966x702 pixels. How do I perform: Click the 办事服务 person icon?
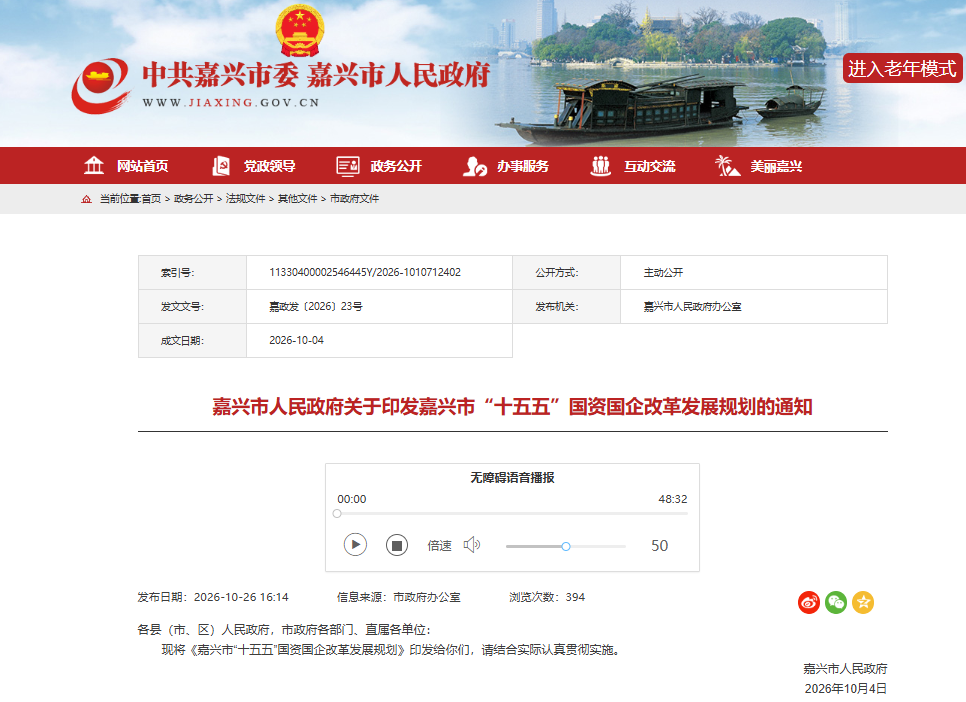(475, 166)
